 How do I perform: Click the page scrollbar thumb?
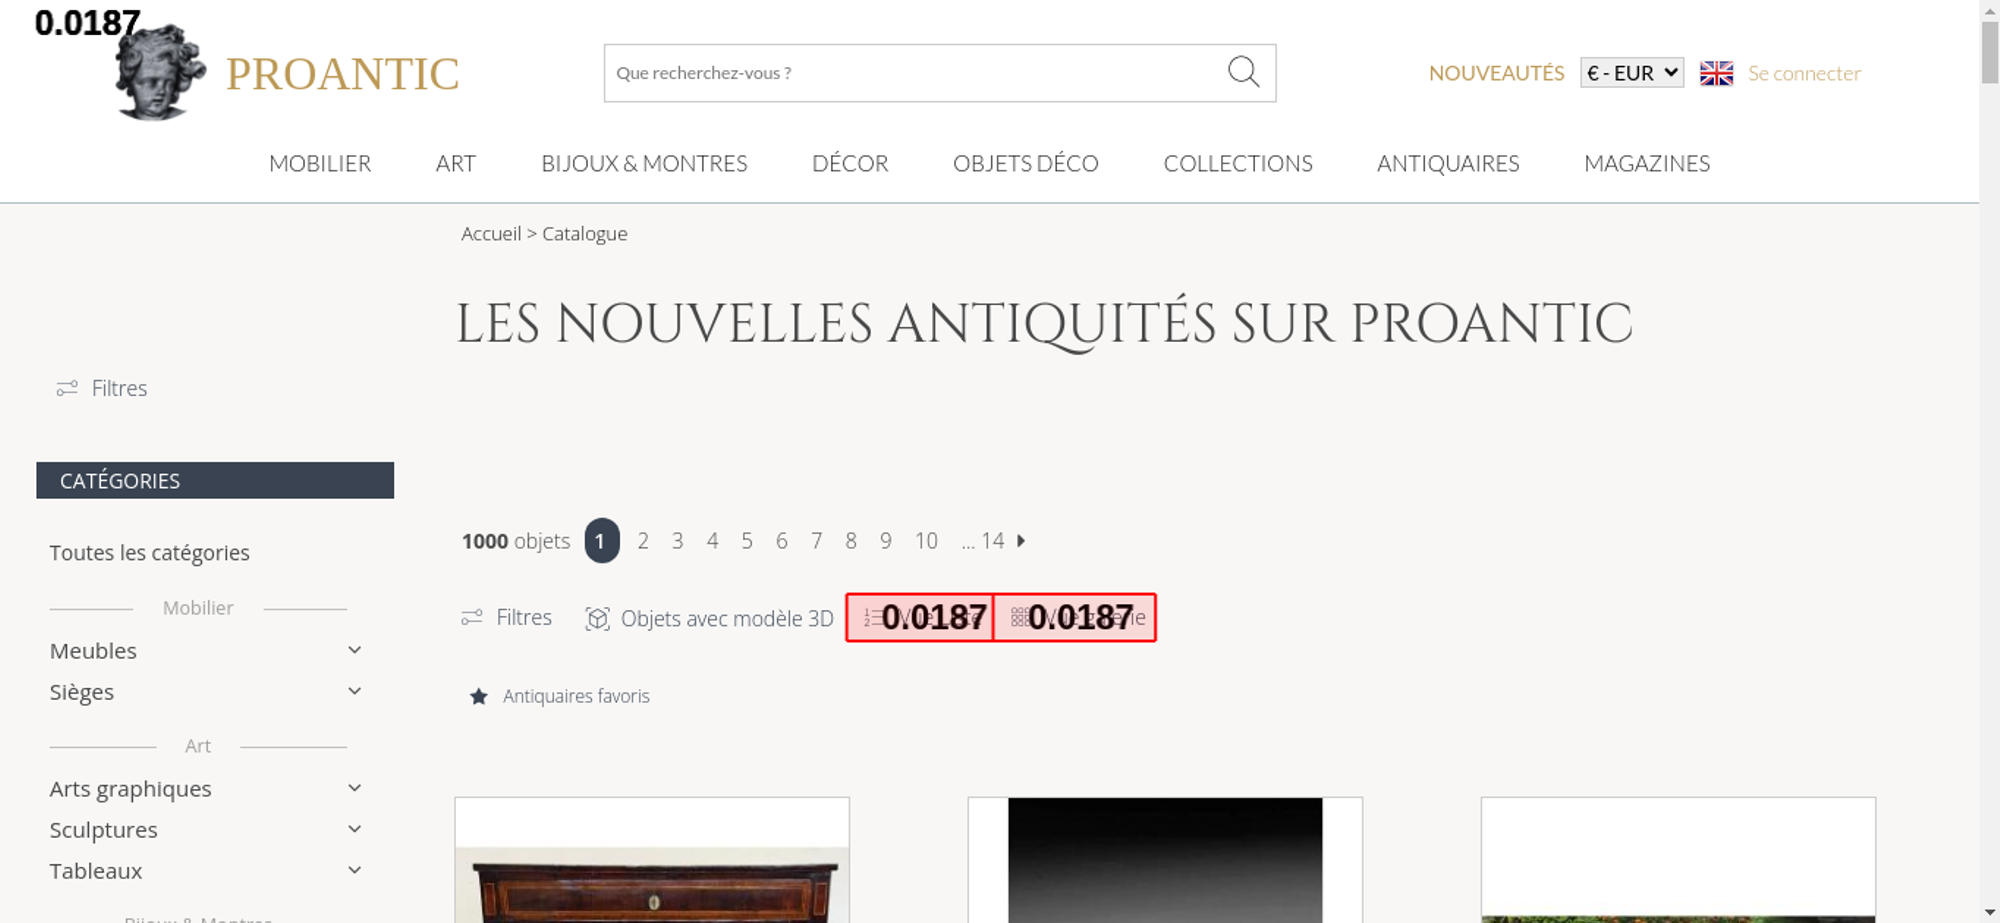pyautogui.click(x=1990, y=52)
